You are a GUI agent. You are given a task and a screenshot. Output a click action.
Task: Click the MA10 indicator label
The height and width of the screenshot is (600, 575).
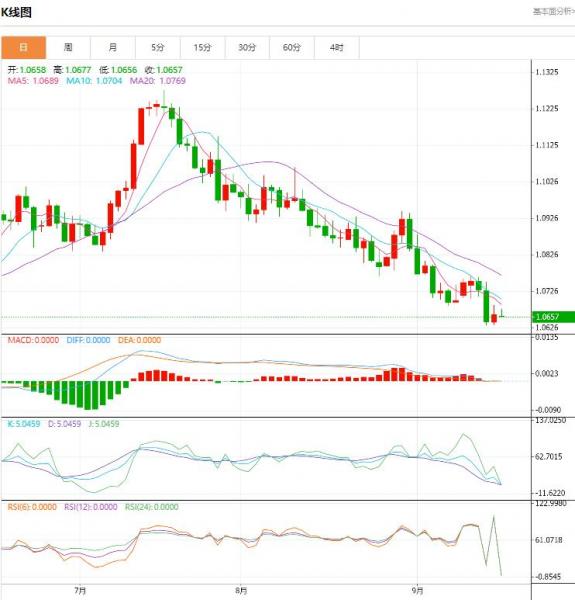pos(94,81)
